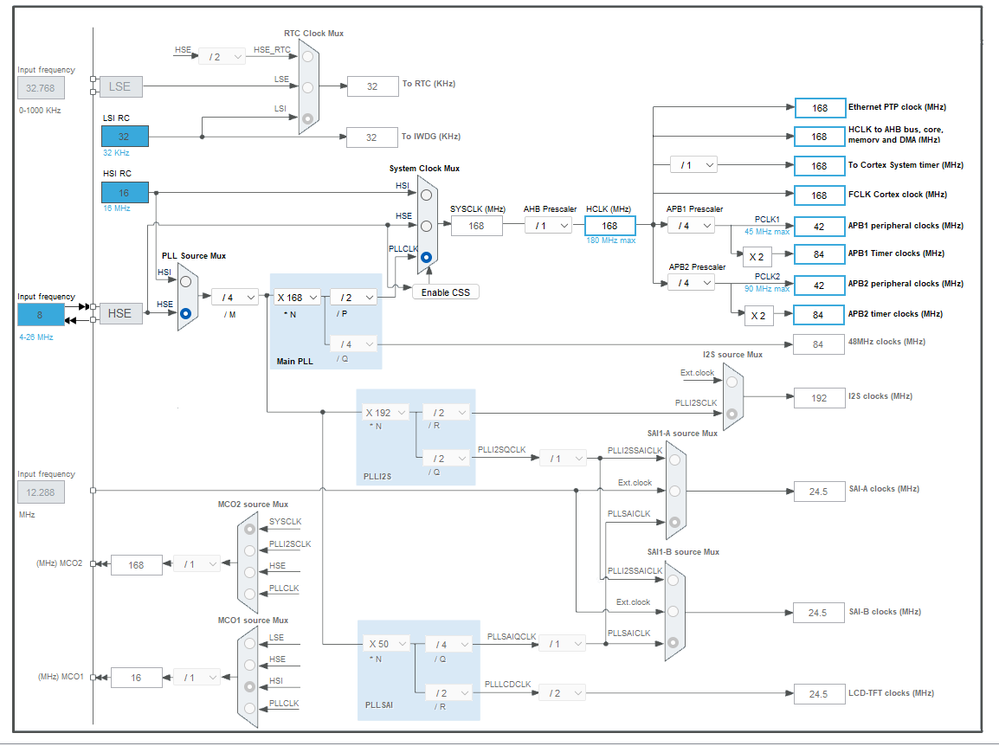Viewport: 999px width, 745px height.
Task: Open the PLLSAI /Q divider dropdown
Action: (449, 645)
